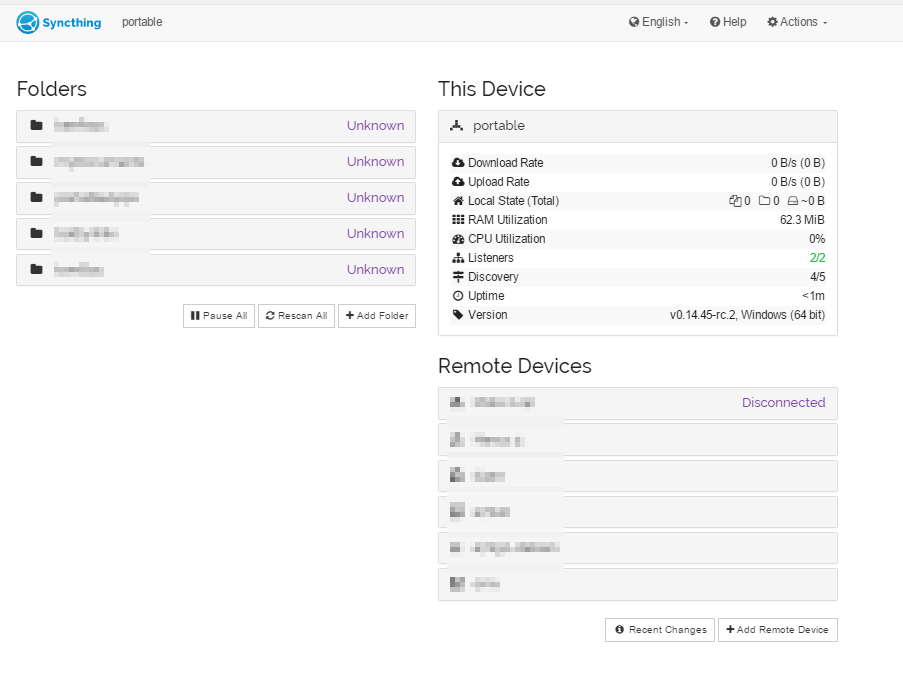
Task: Click the Recent Changes button
Action: tap(659, 630)
